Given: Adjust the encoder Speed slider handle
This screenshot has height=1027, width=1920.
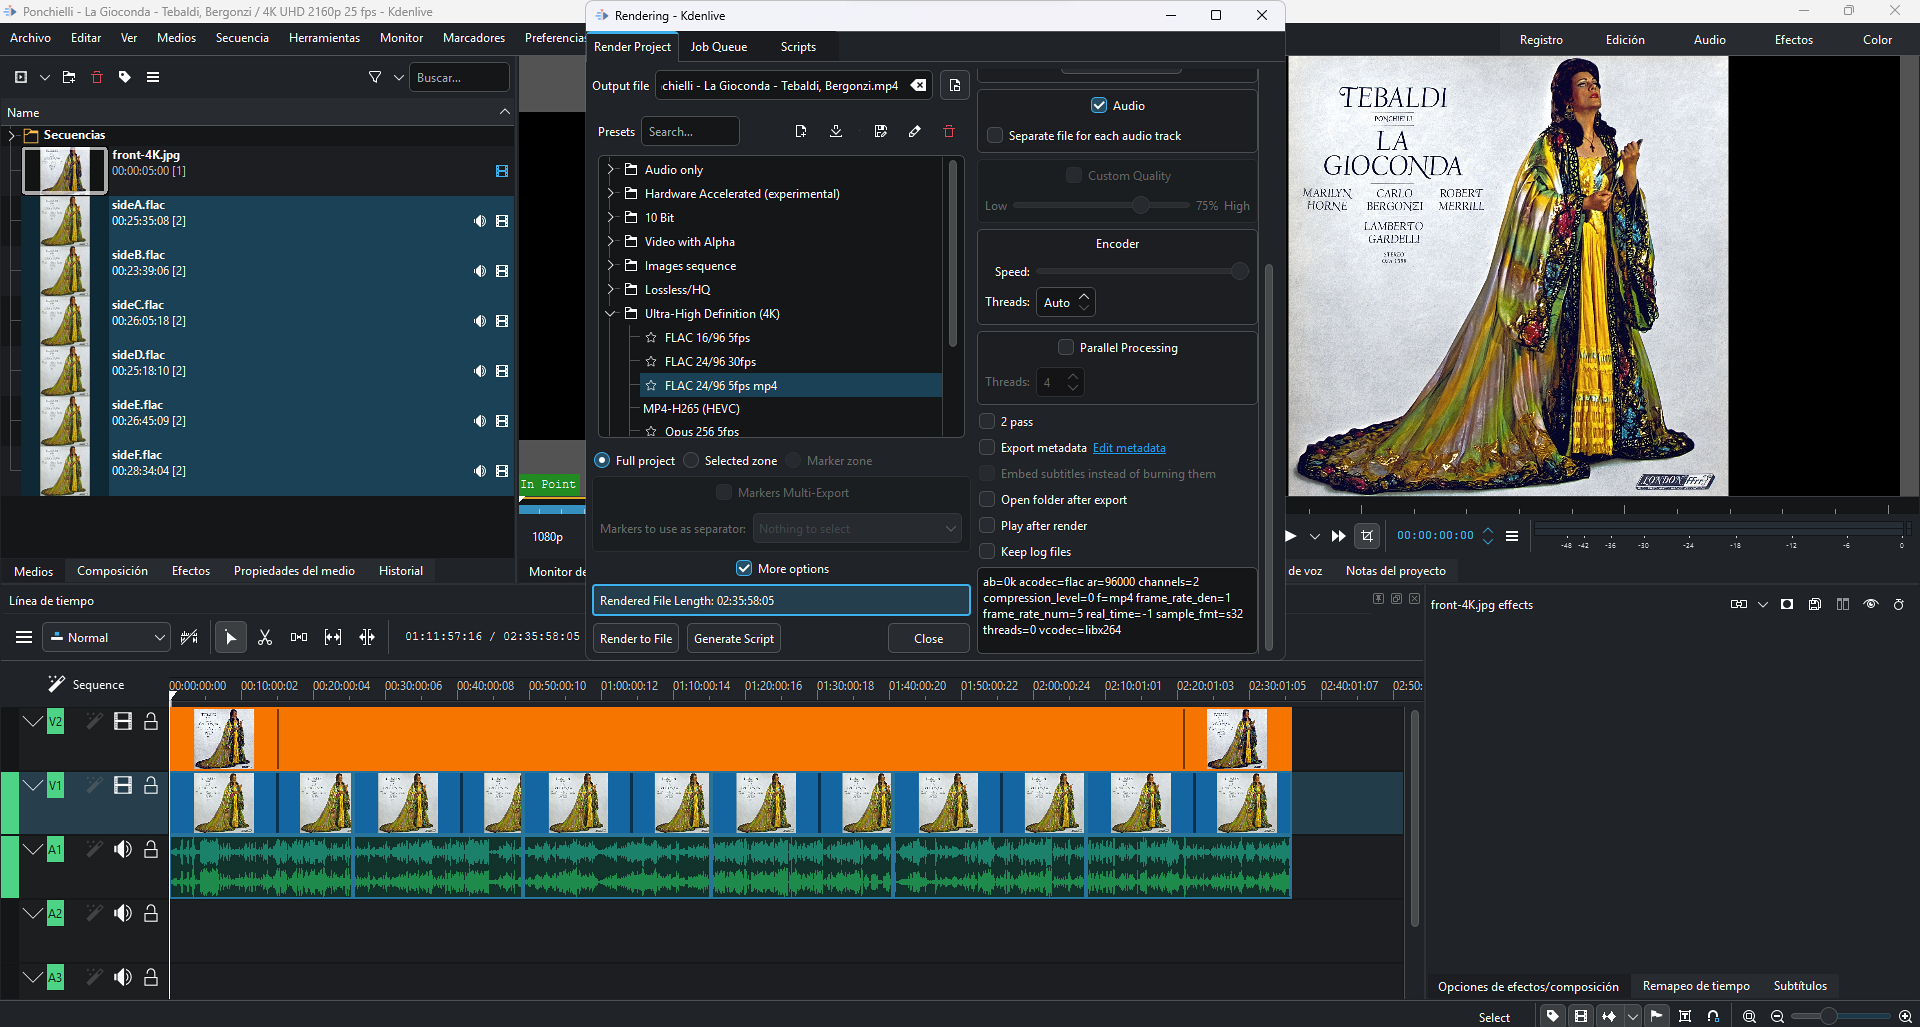Looking at the screenshot, I should (x=1239, y=272).
